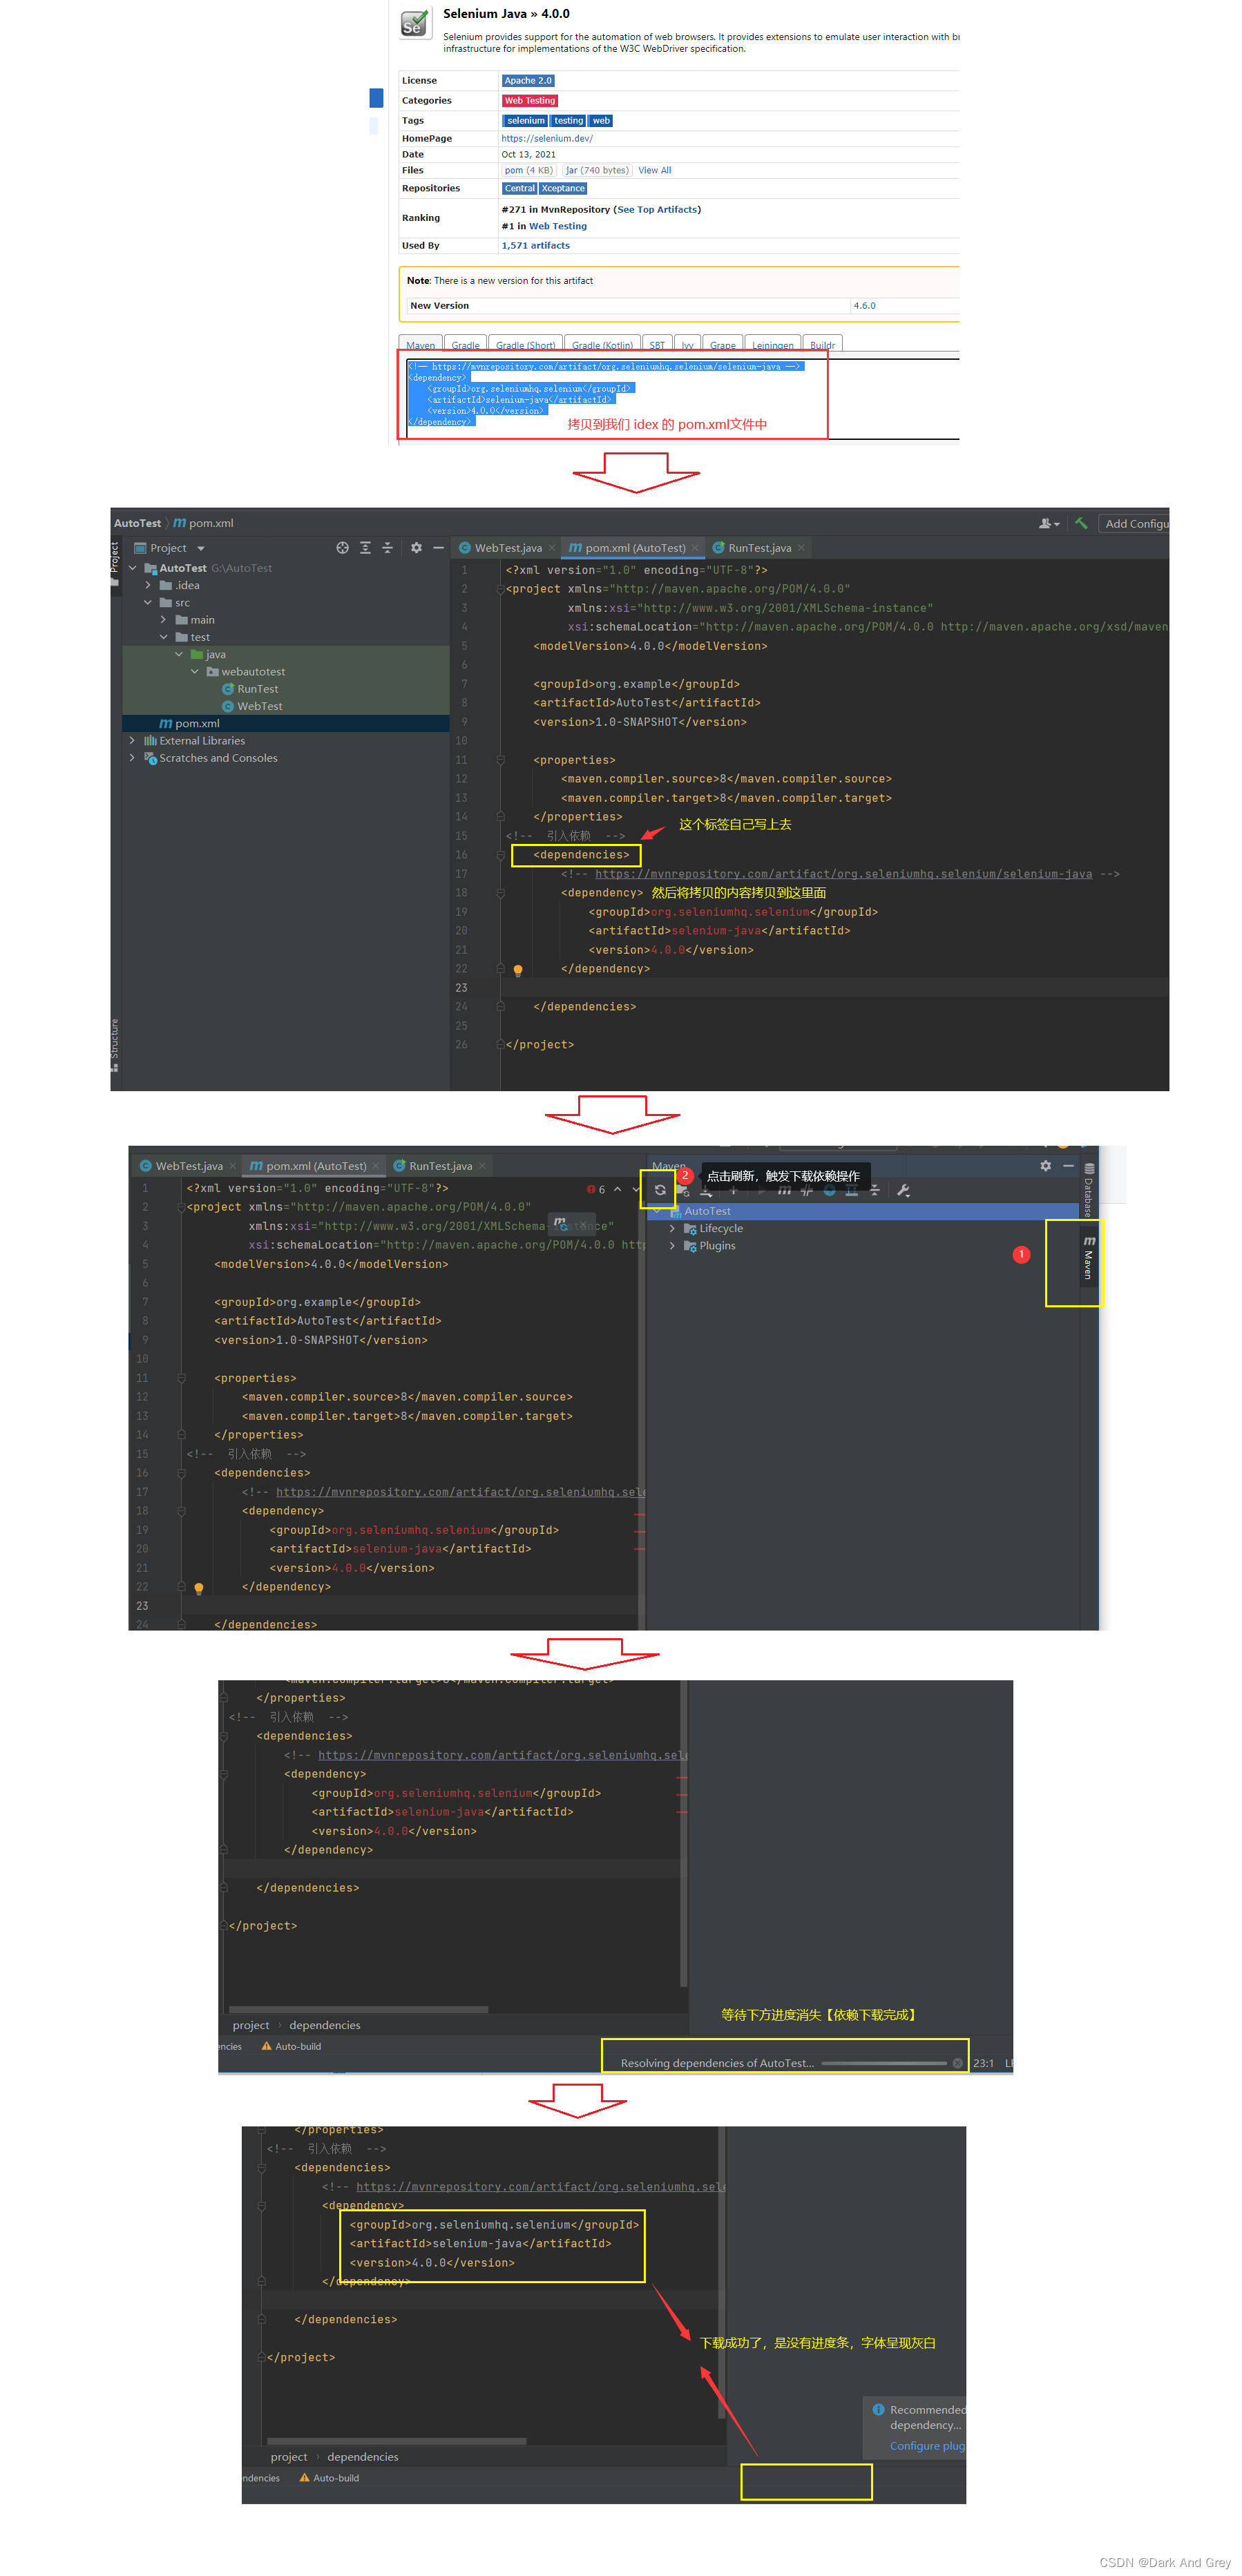Click the editor error indicator showing 6
Image resolution: width=1242 pixels, height=2576 pixels.
(x=596, y=1189)
